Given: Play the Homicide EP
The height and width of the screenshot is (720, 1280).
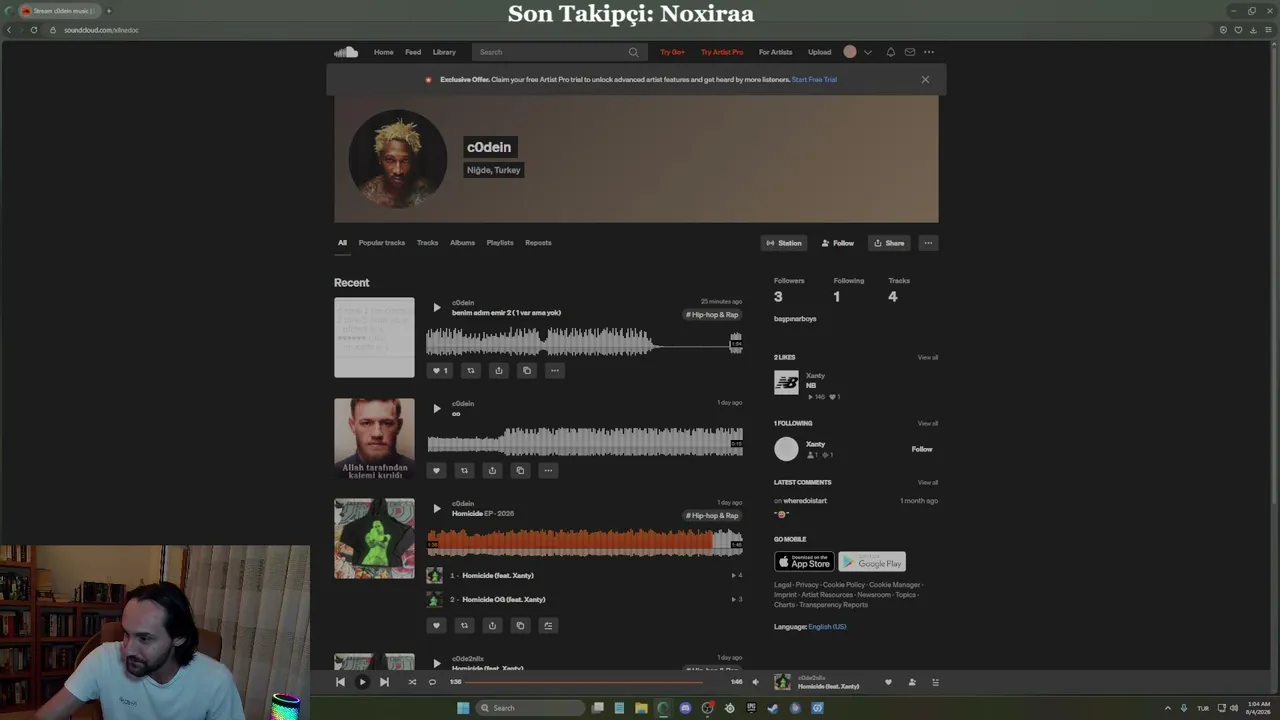Looking at the screenshot, I should [436, 508].
